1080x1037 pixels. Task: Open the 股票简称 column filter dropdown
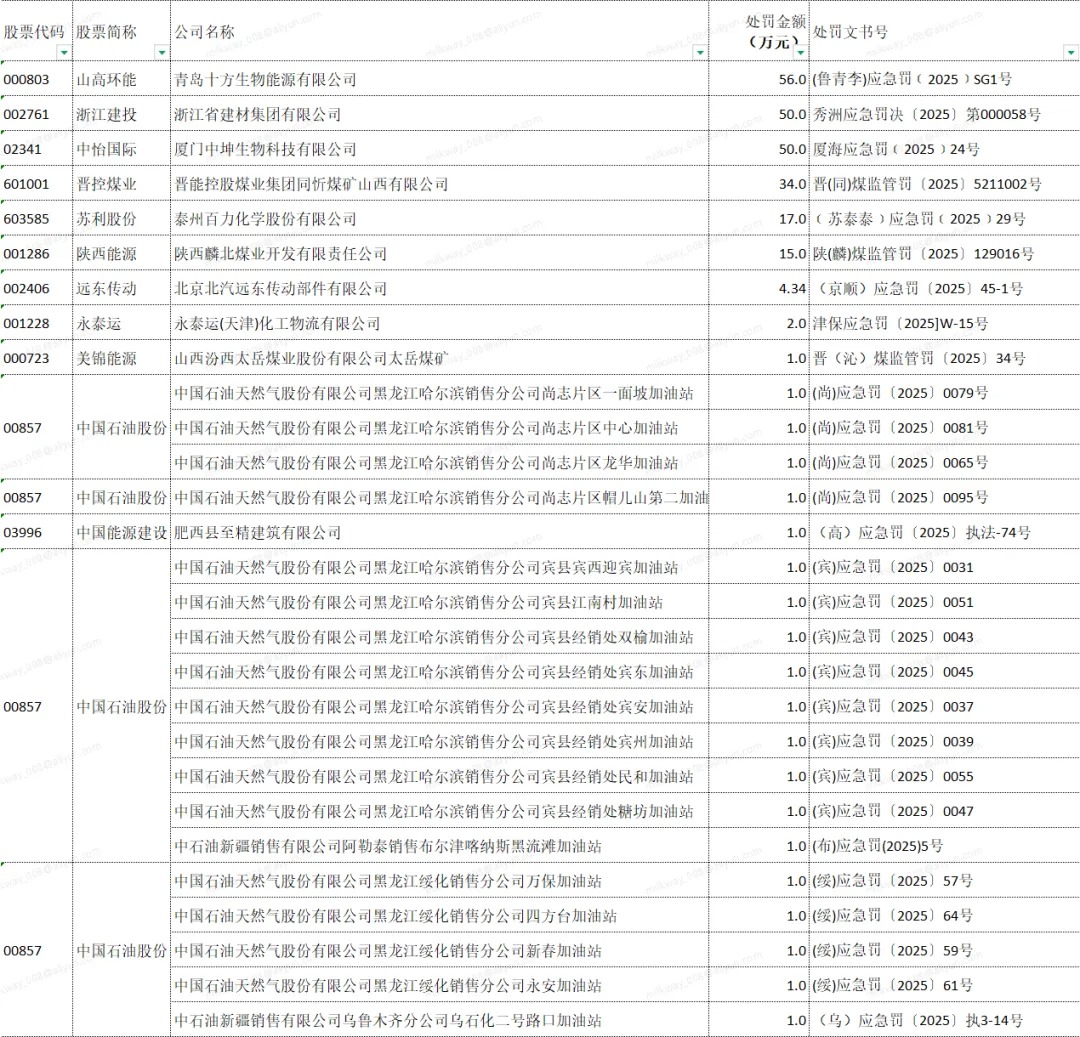pyautogui.click(x=161, y=52)
